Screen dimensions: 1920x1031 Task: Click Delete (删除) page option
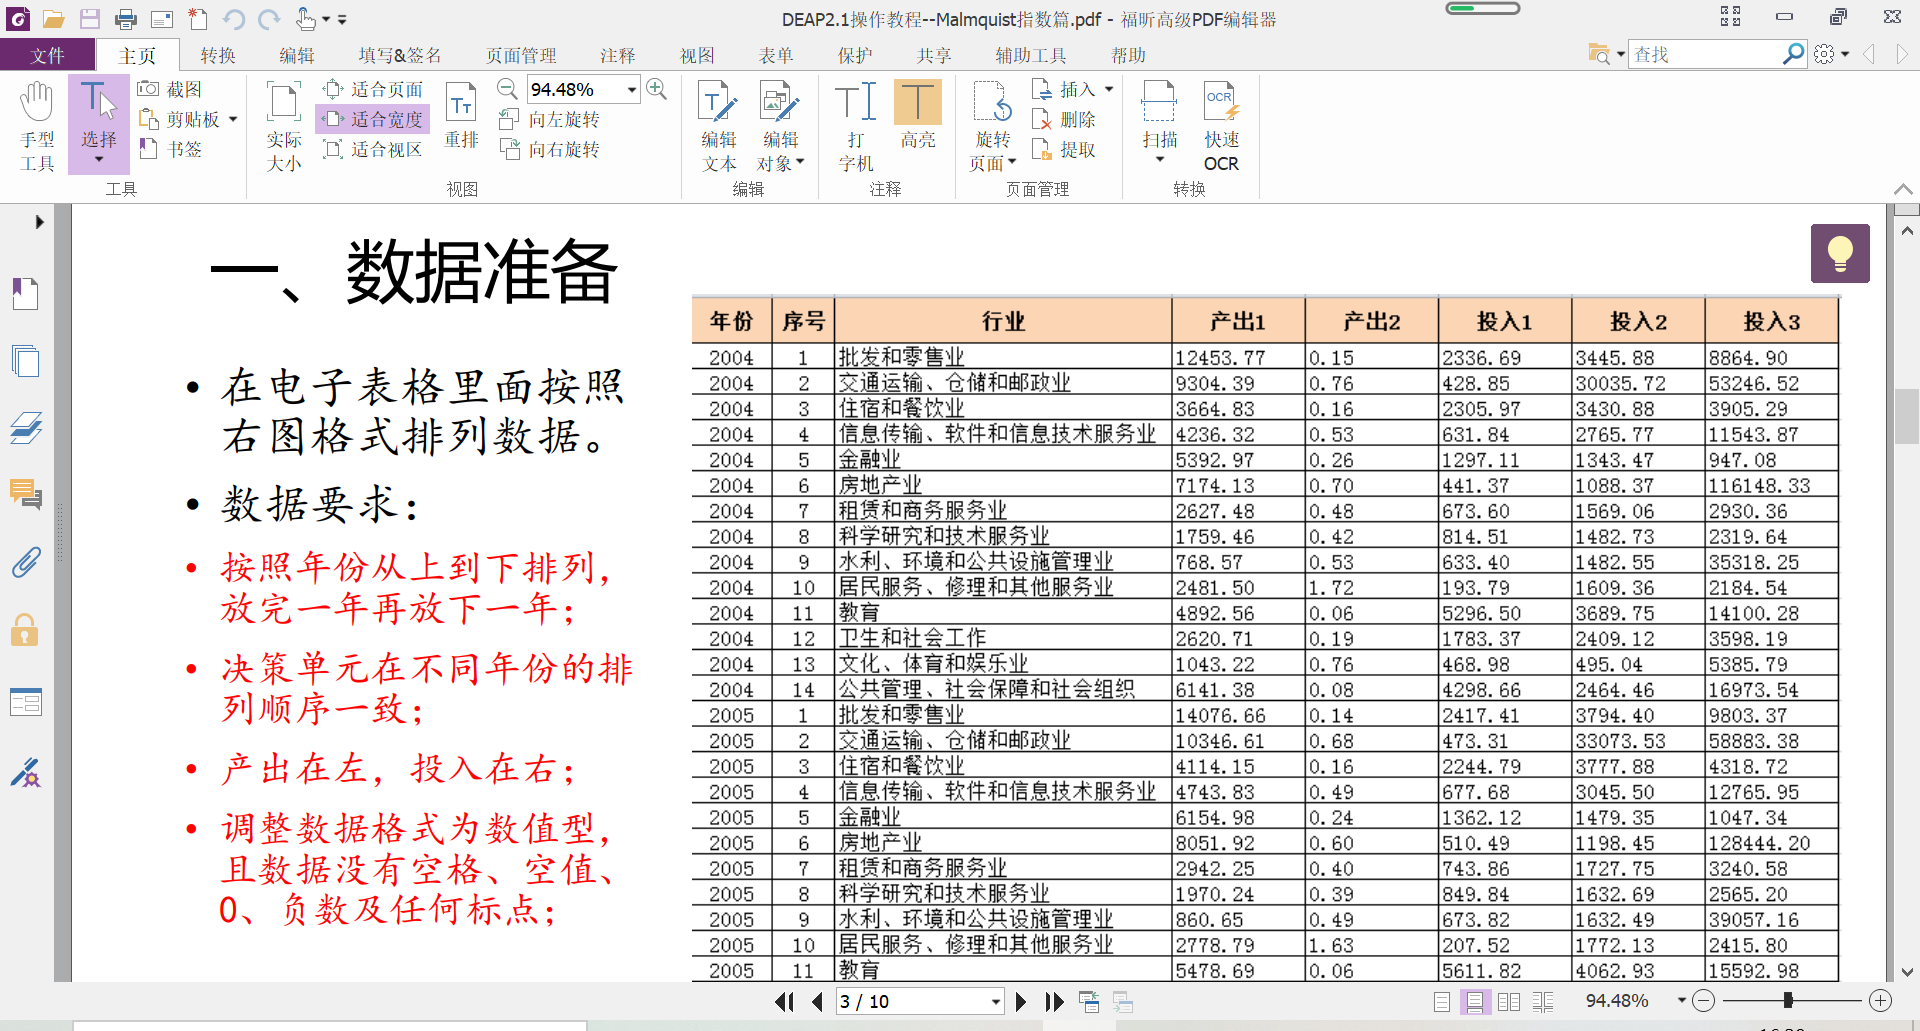click(1064, 119)
